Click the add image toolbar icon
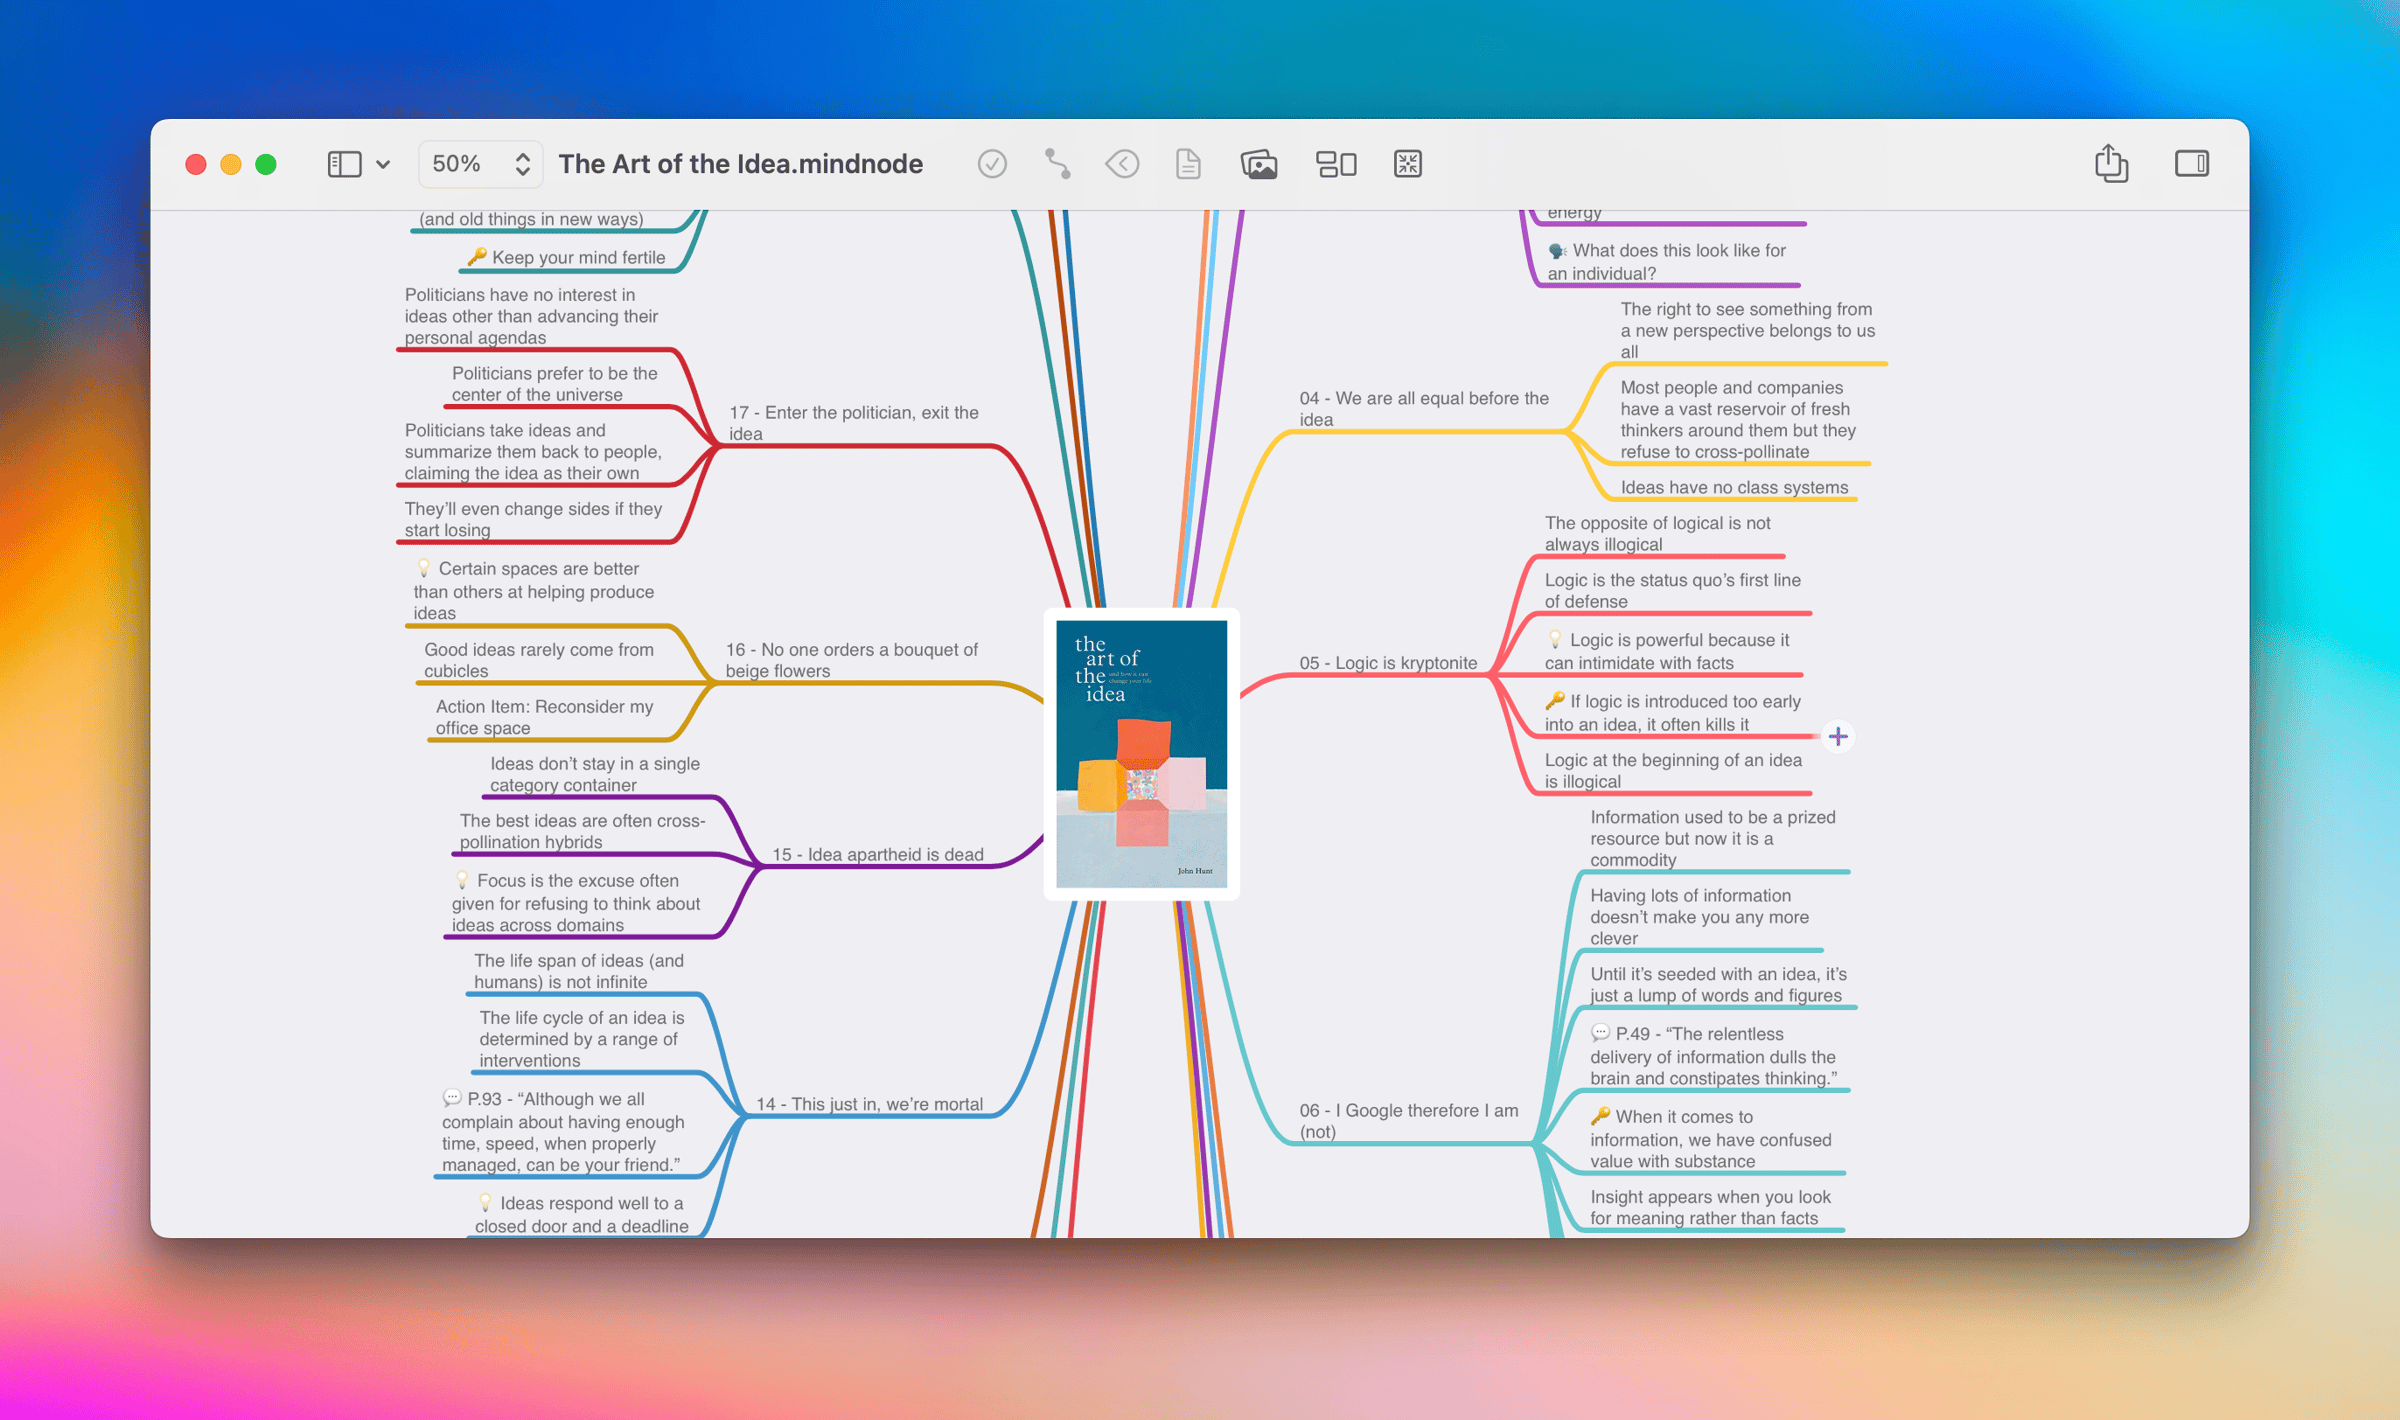 [1259, 164]
